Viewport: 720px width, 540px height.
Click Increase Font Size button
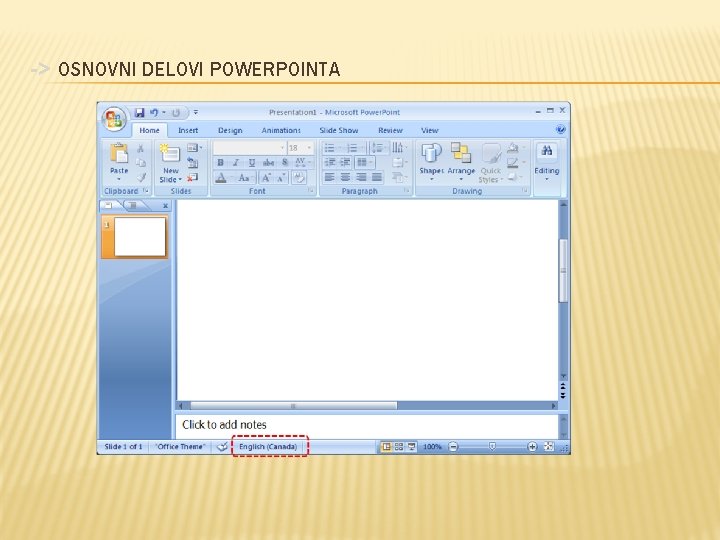266,178
